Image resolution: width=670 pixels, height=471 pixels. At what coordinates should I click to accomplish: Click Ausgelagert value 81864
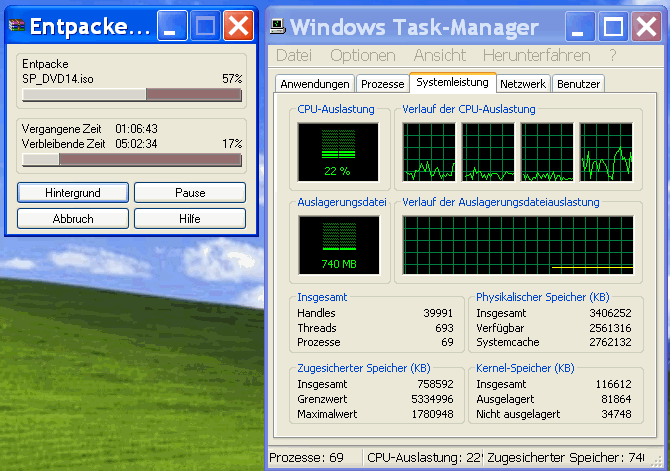tap(616, 399)
